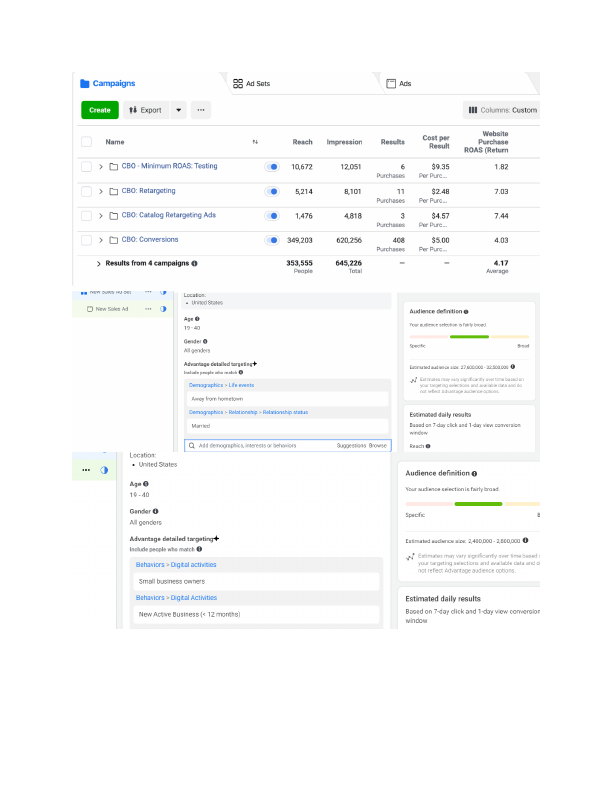Click page icon before New Sales Ad
The width and height of the screenshot is (612, 792).
[x=90, y=309]
